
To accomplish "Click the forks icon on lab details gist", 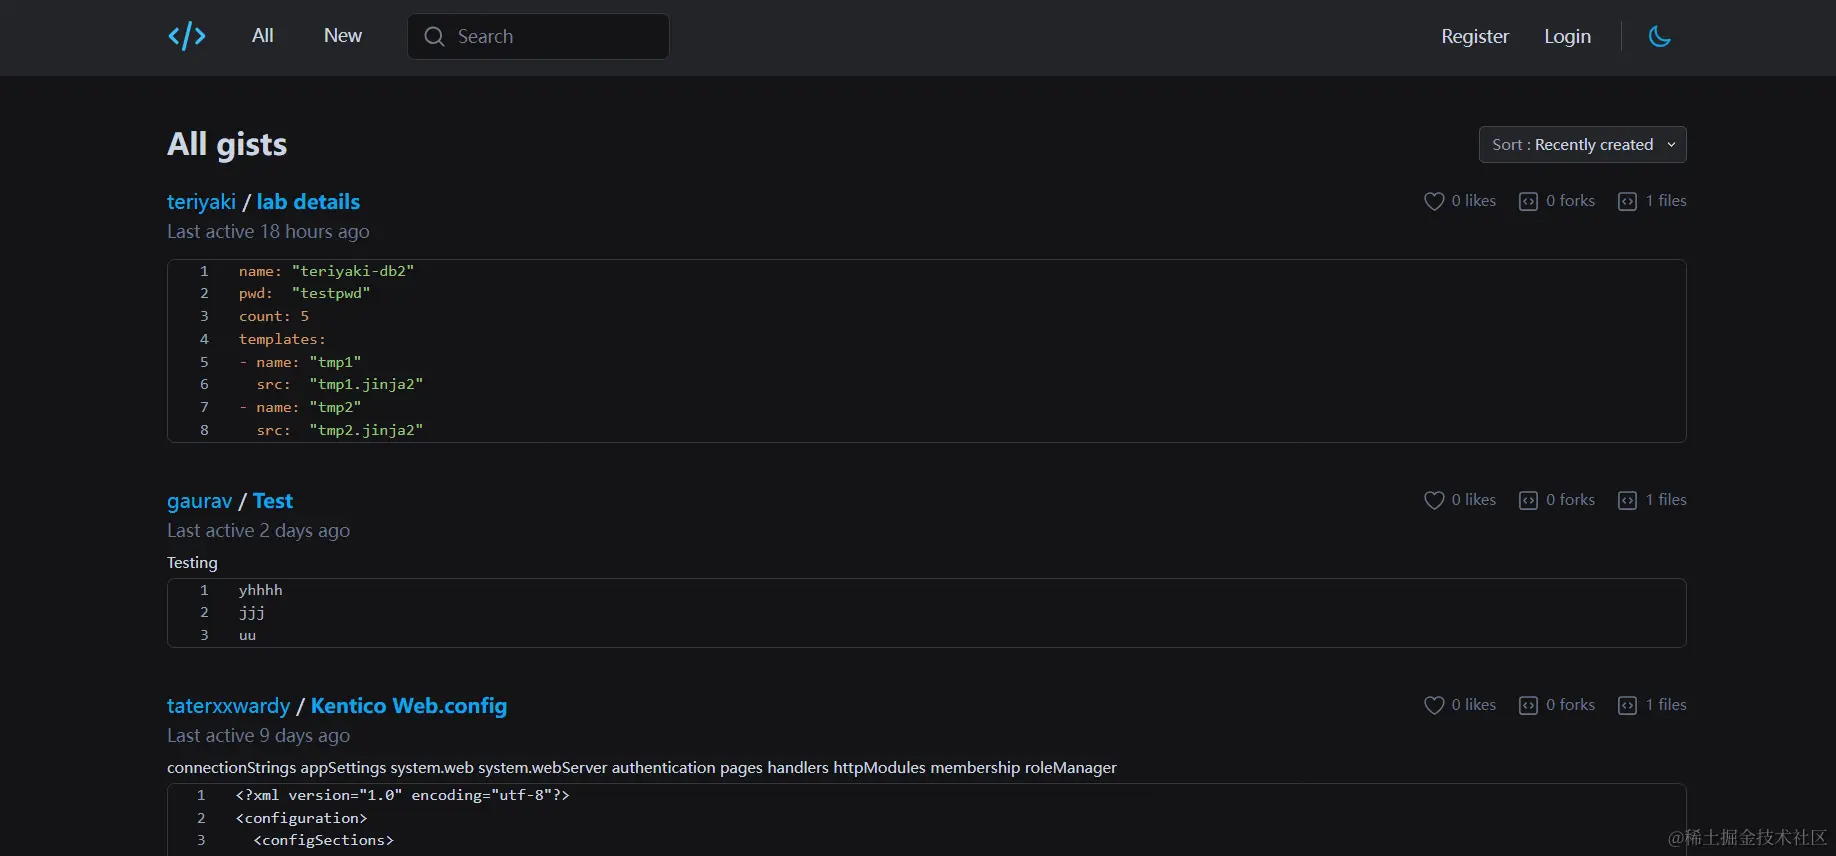I will (x=1528, y=201).
